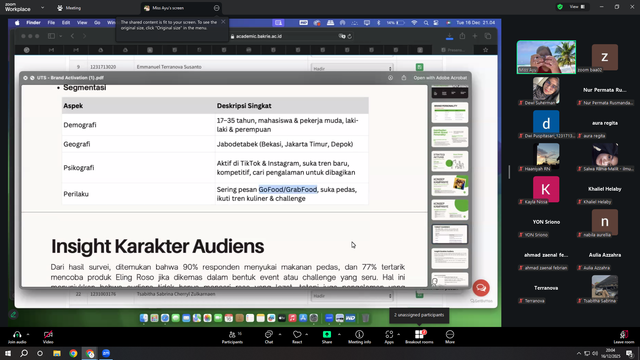
Task: Open the Go menu in mac menu bar
Action: [97, 23]
